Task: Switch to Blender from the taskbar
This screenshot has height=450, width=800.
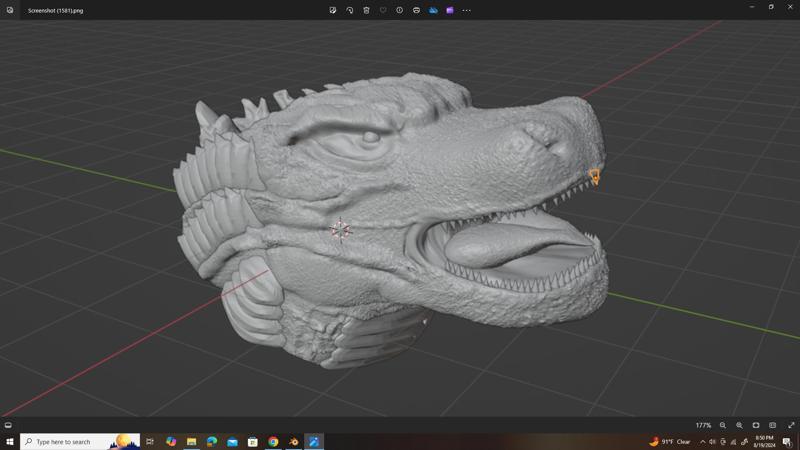Action: [293, 442]
